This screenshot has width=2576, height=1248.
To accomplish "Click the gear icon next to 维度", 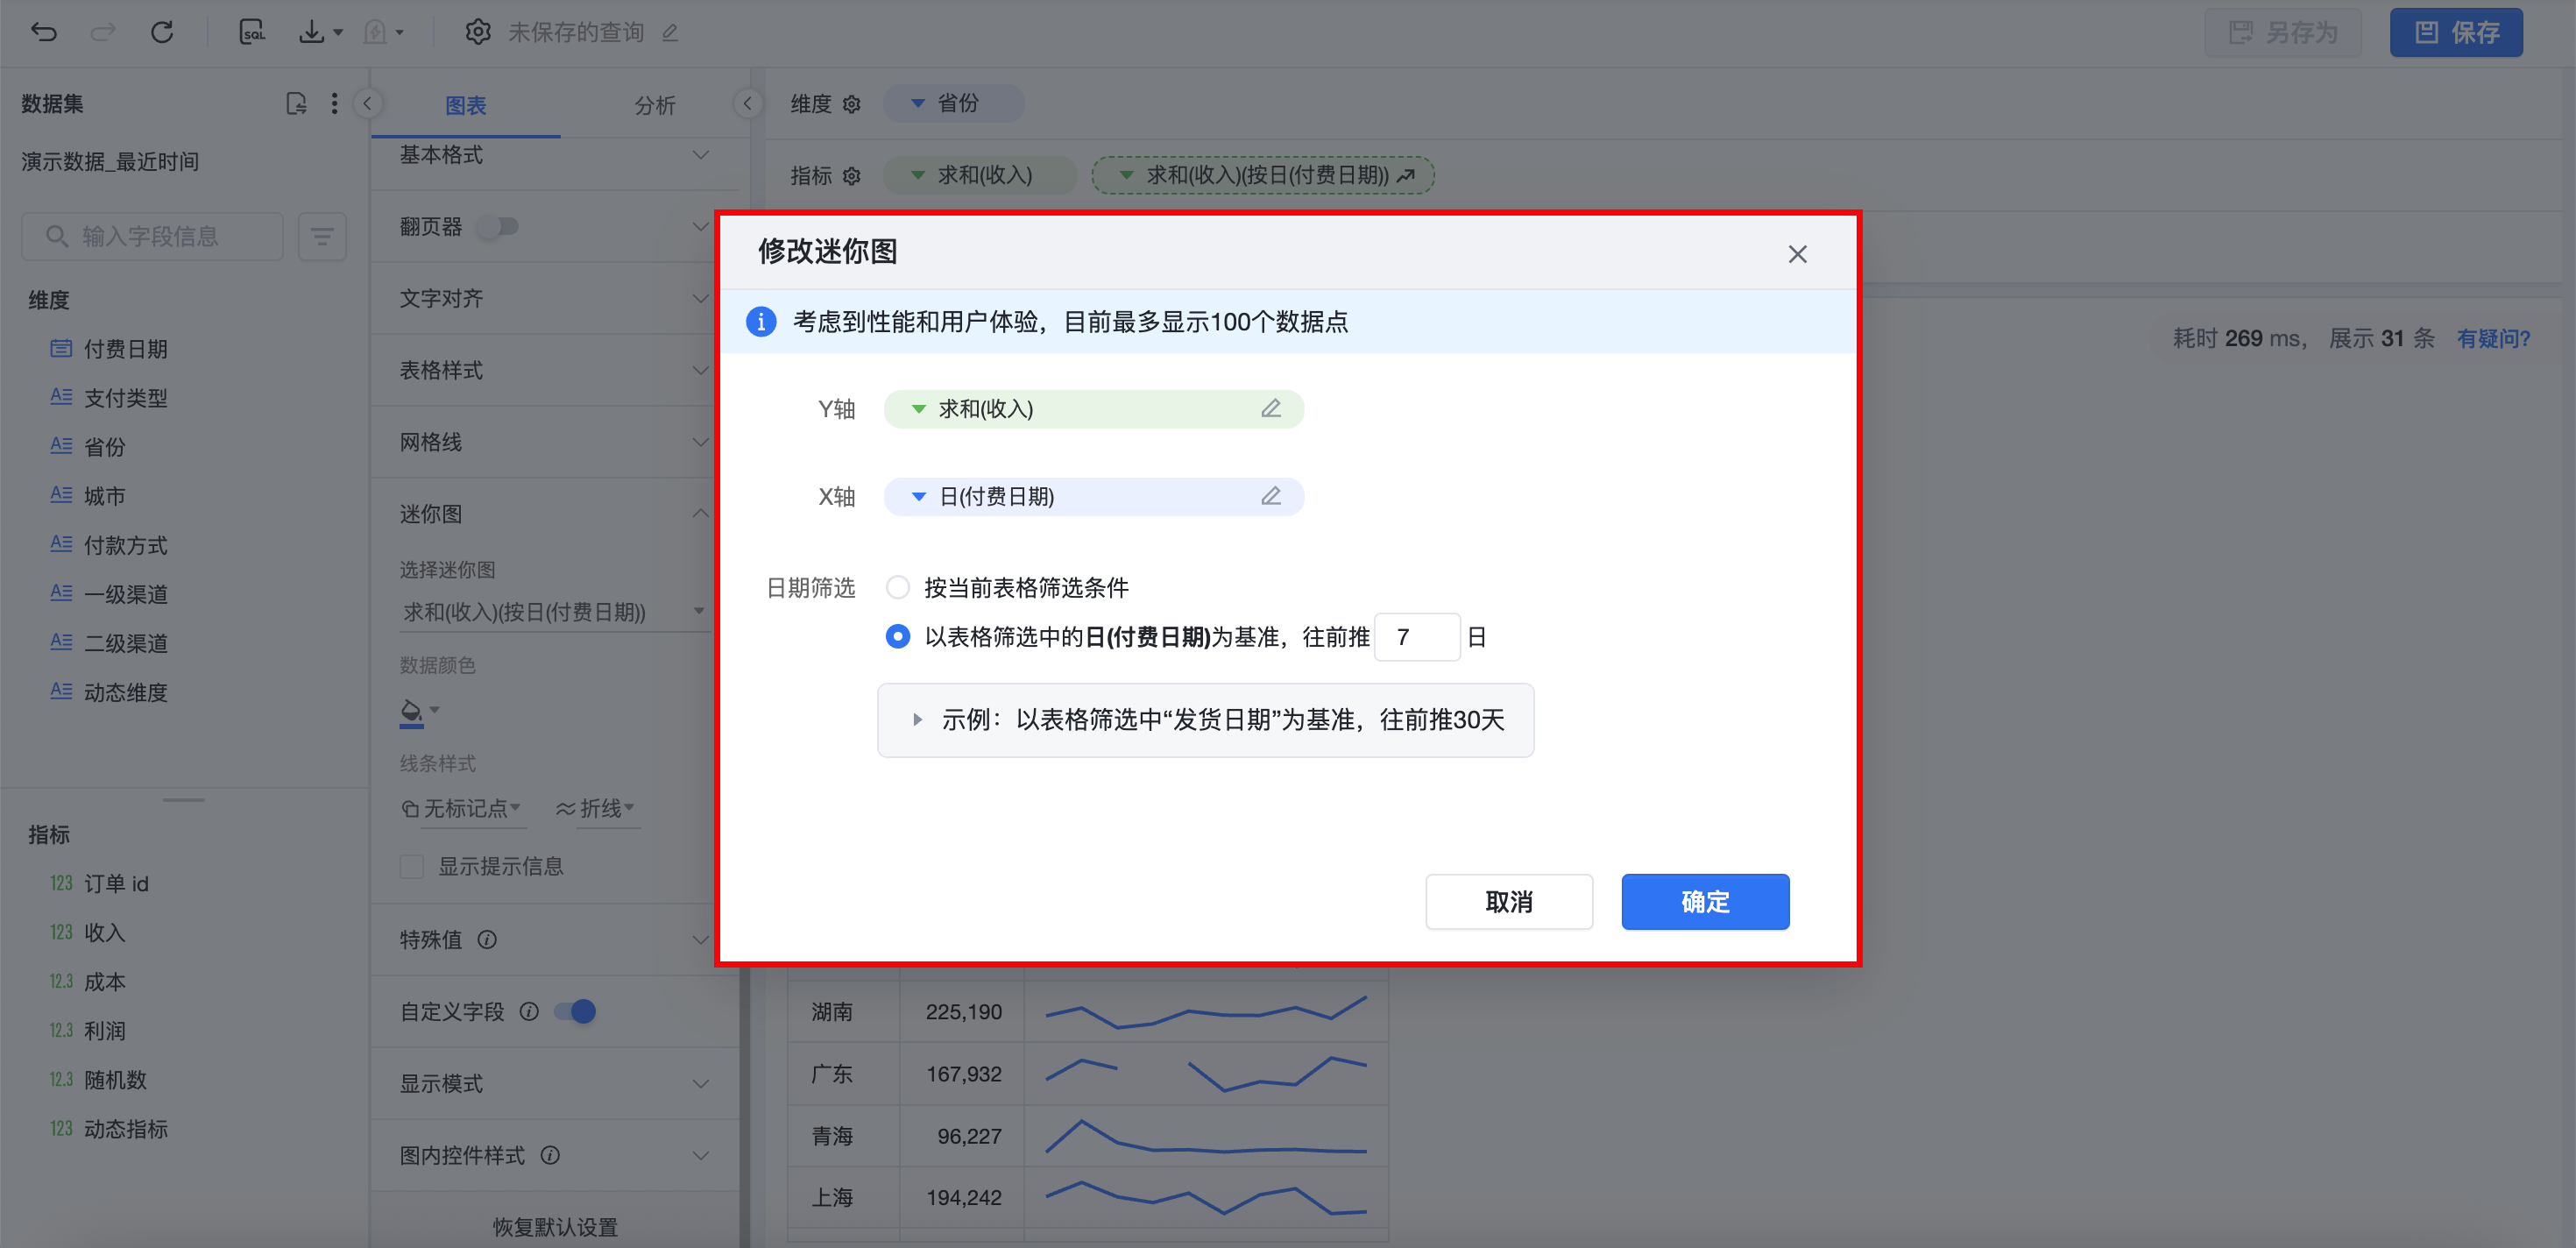I will [852, 104].
